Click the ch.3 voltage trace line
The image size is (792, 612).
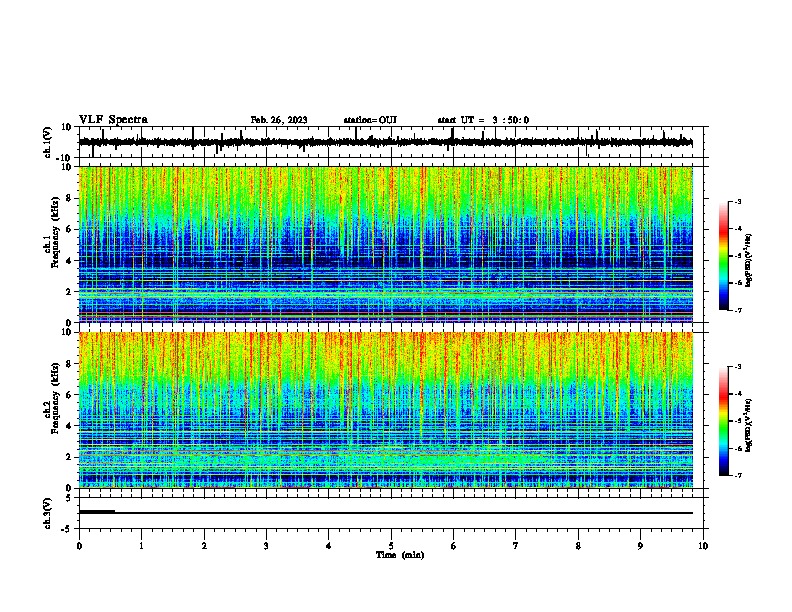point(385,513)
